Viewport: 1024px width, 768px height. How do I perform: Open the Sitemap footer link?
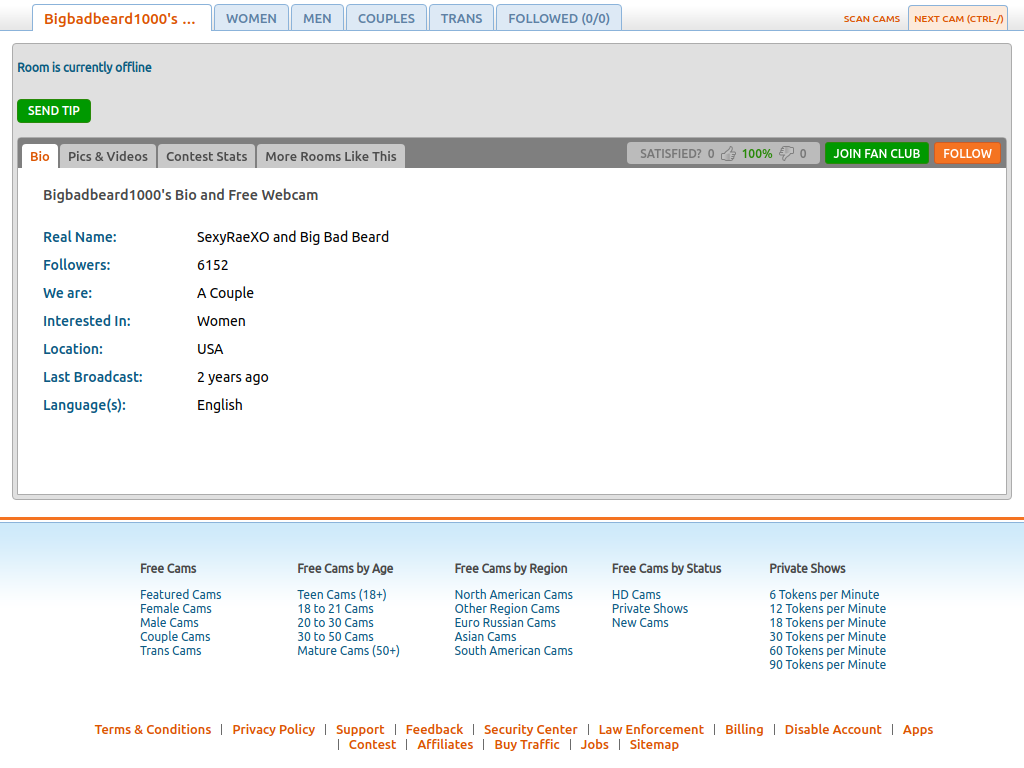point(654,744)
